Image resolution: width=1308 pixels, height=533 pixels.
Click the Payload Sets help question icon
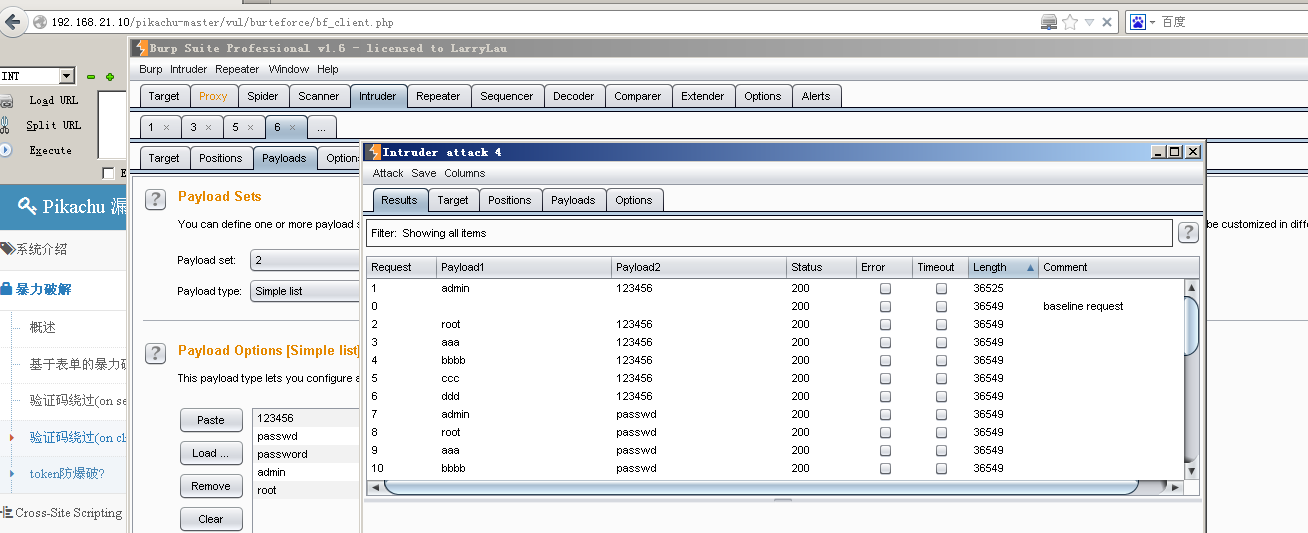(156, 199)
